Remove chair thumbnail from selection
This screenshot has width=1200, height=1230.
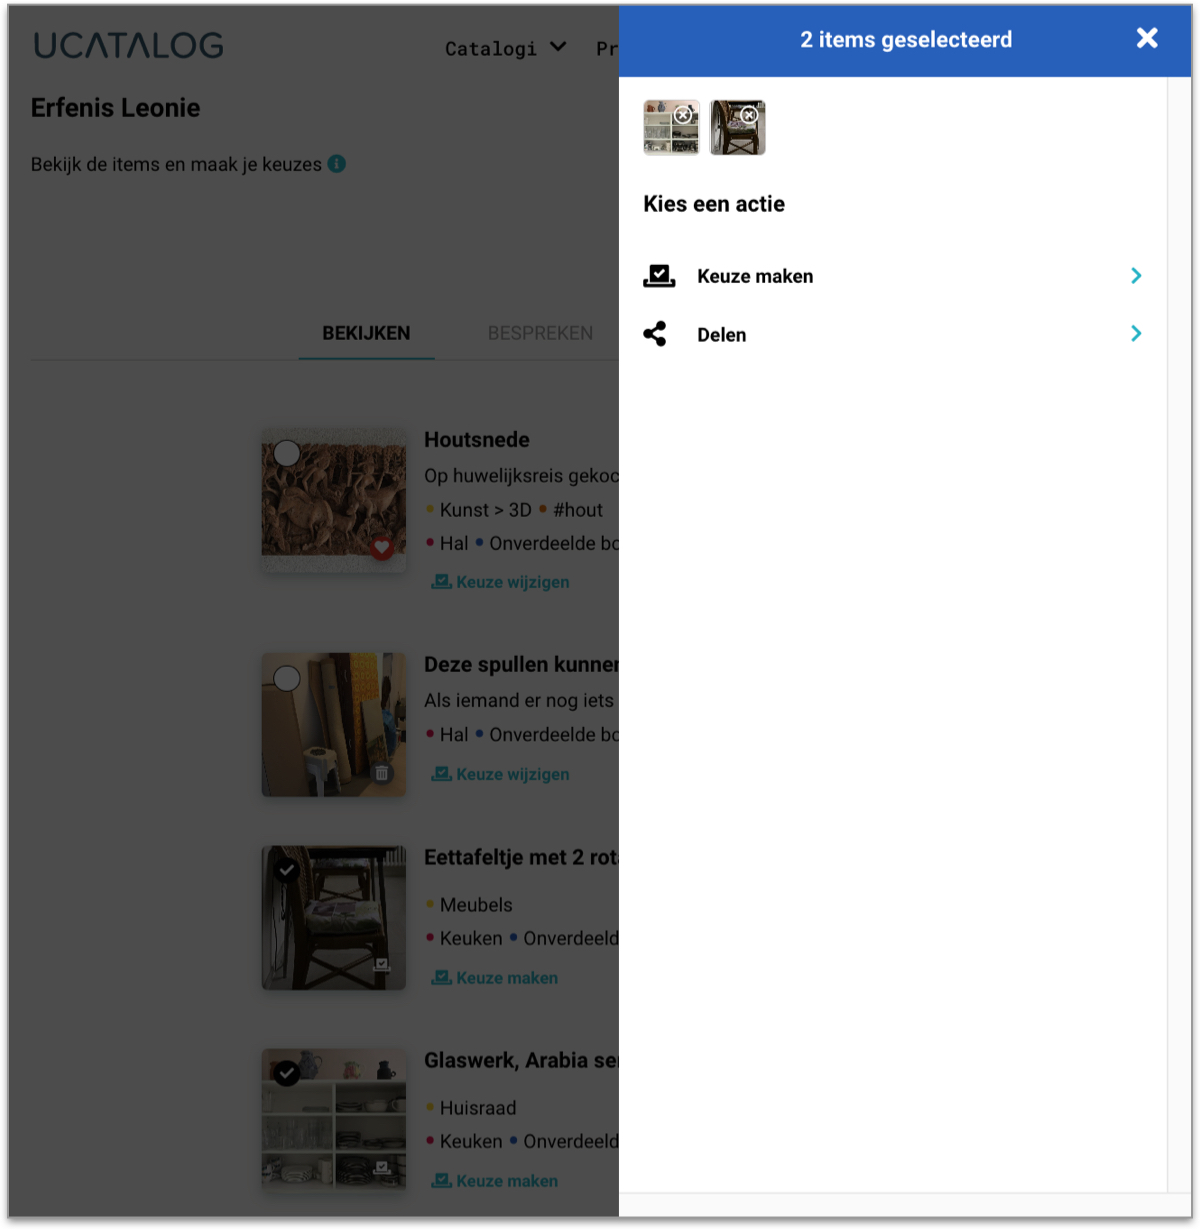click(749, 115)
